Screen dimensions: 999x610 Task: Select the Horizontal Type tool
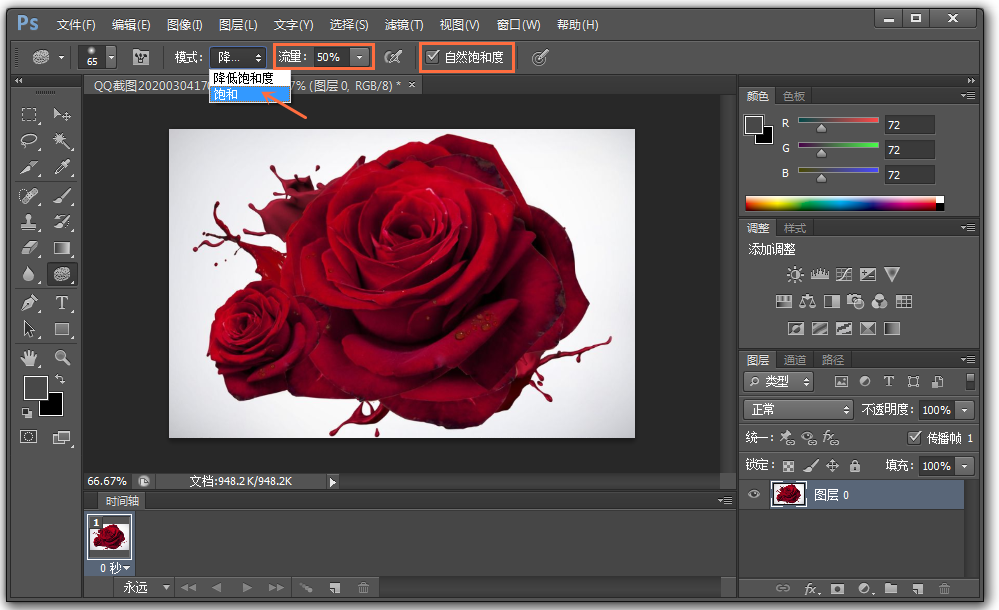(x=62, y=302)
